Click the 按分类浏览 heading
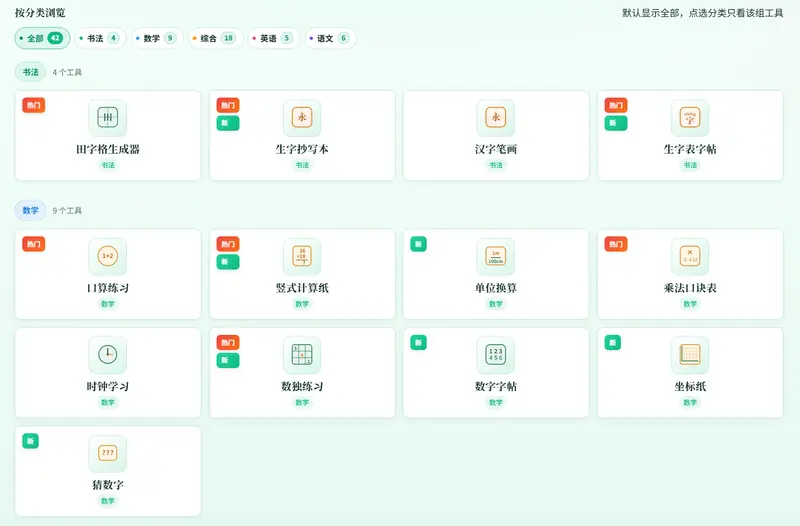Image resolution: width=800 pixels, height=526 pixels. coord(40,13)
